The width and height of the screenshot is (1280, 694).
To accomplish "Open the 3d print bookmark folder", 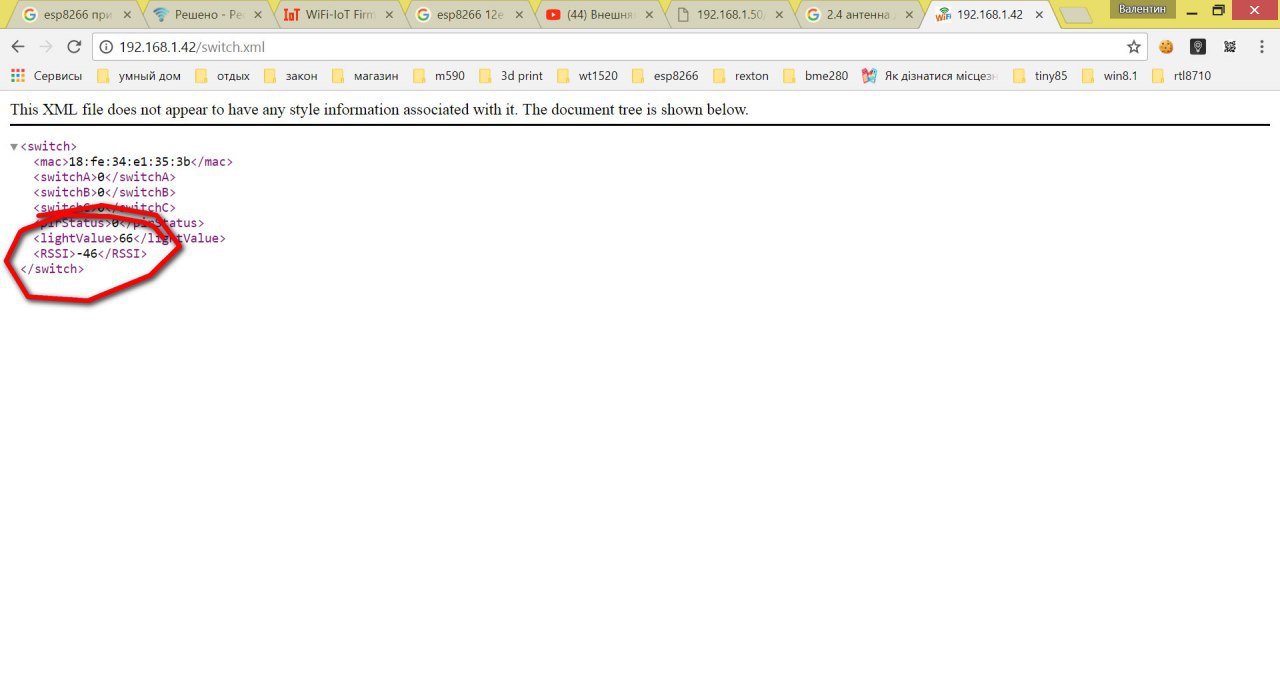I will point(511,76).
